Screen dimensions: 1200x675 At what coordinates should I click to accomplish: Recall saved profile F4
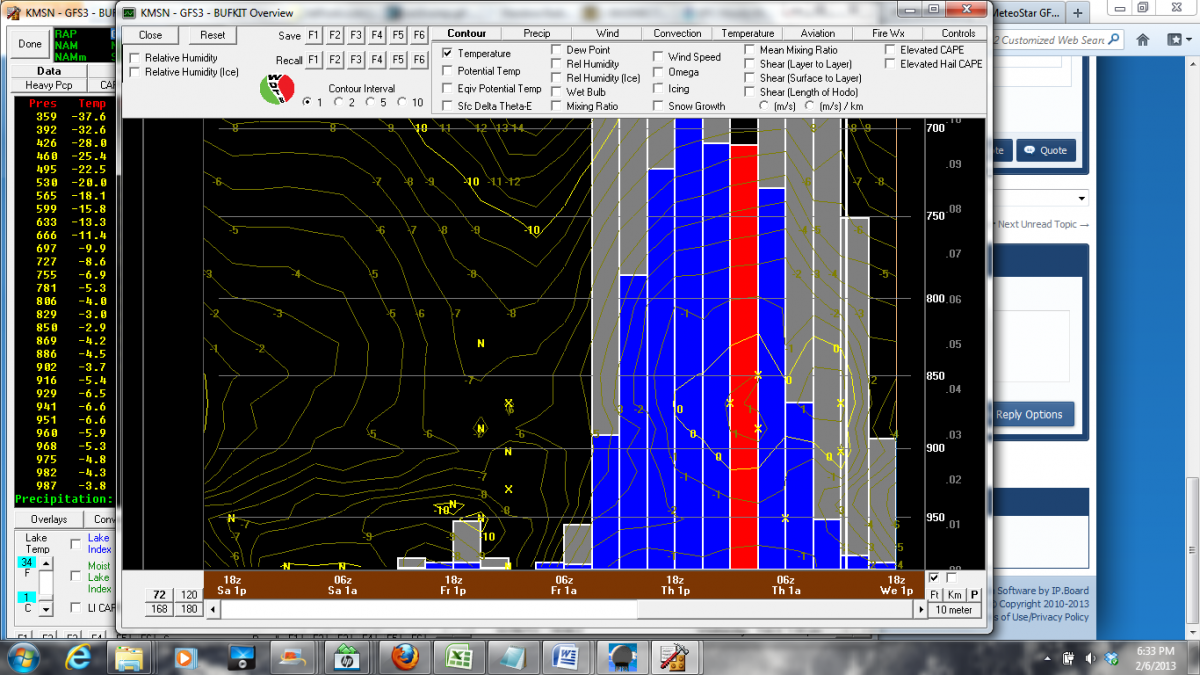point(377,60)
